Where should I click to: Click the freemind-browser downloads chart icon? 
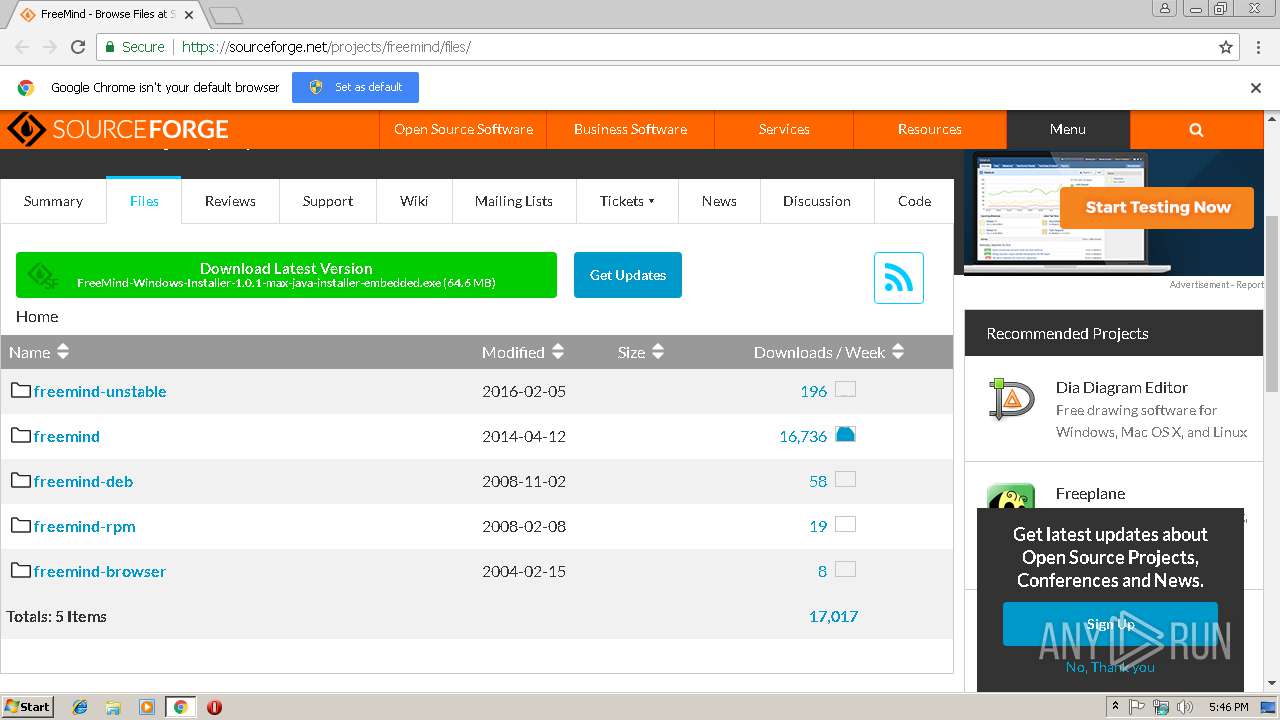[845, 569]
